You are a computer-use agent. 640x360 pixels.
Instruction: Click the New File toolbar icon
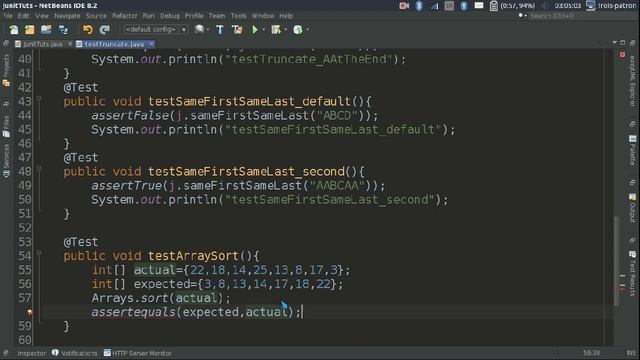(13, 29)
